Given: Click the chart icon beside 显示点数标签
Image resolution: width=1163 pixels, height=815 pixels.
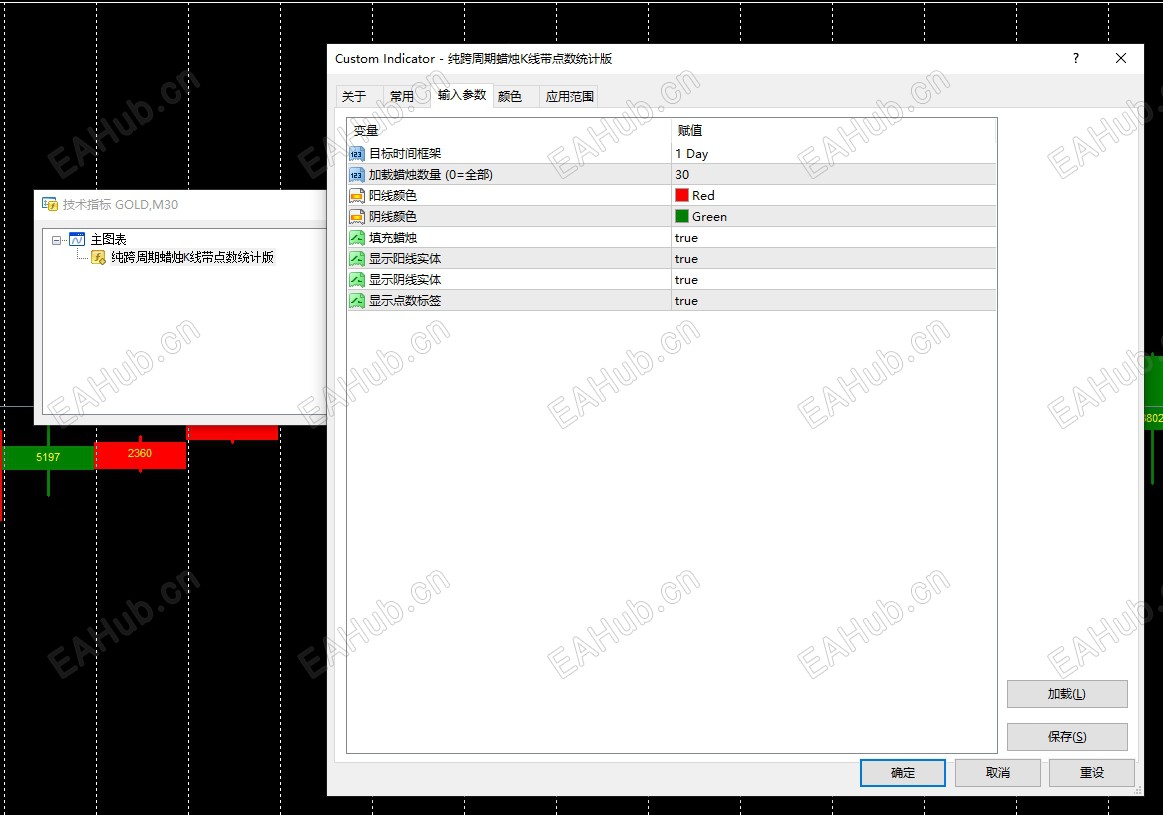Looking at the screenshot, I should click(357, 300).
